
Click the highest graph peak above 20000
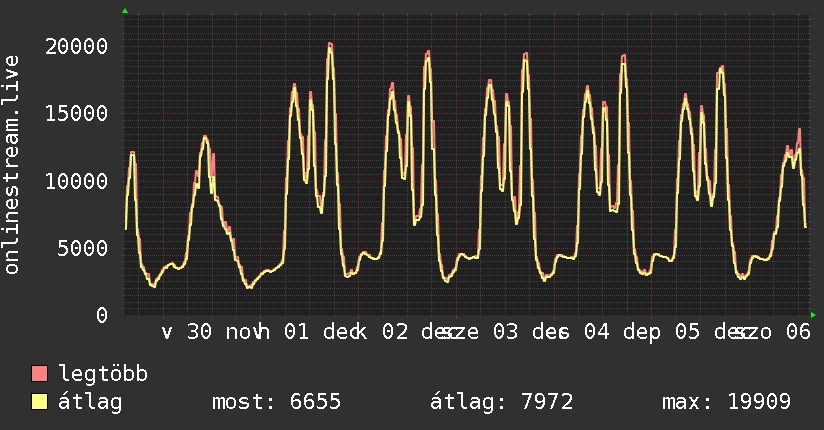click(330, 44)
